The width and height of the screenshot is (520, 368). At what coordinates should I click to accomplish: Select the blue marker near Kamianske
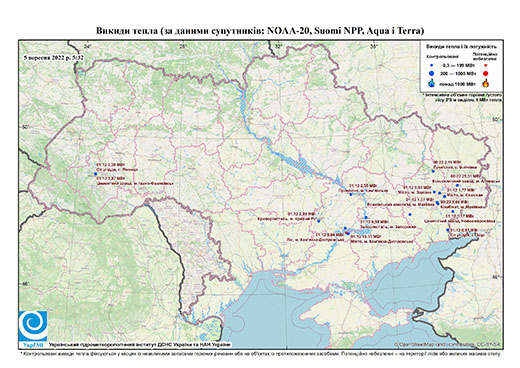tap(351, 194)
